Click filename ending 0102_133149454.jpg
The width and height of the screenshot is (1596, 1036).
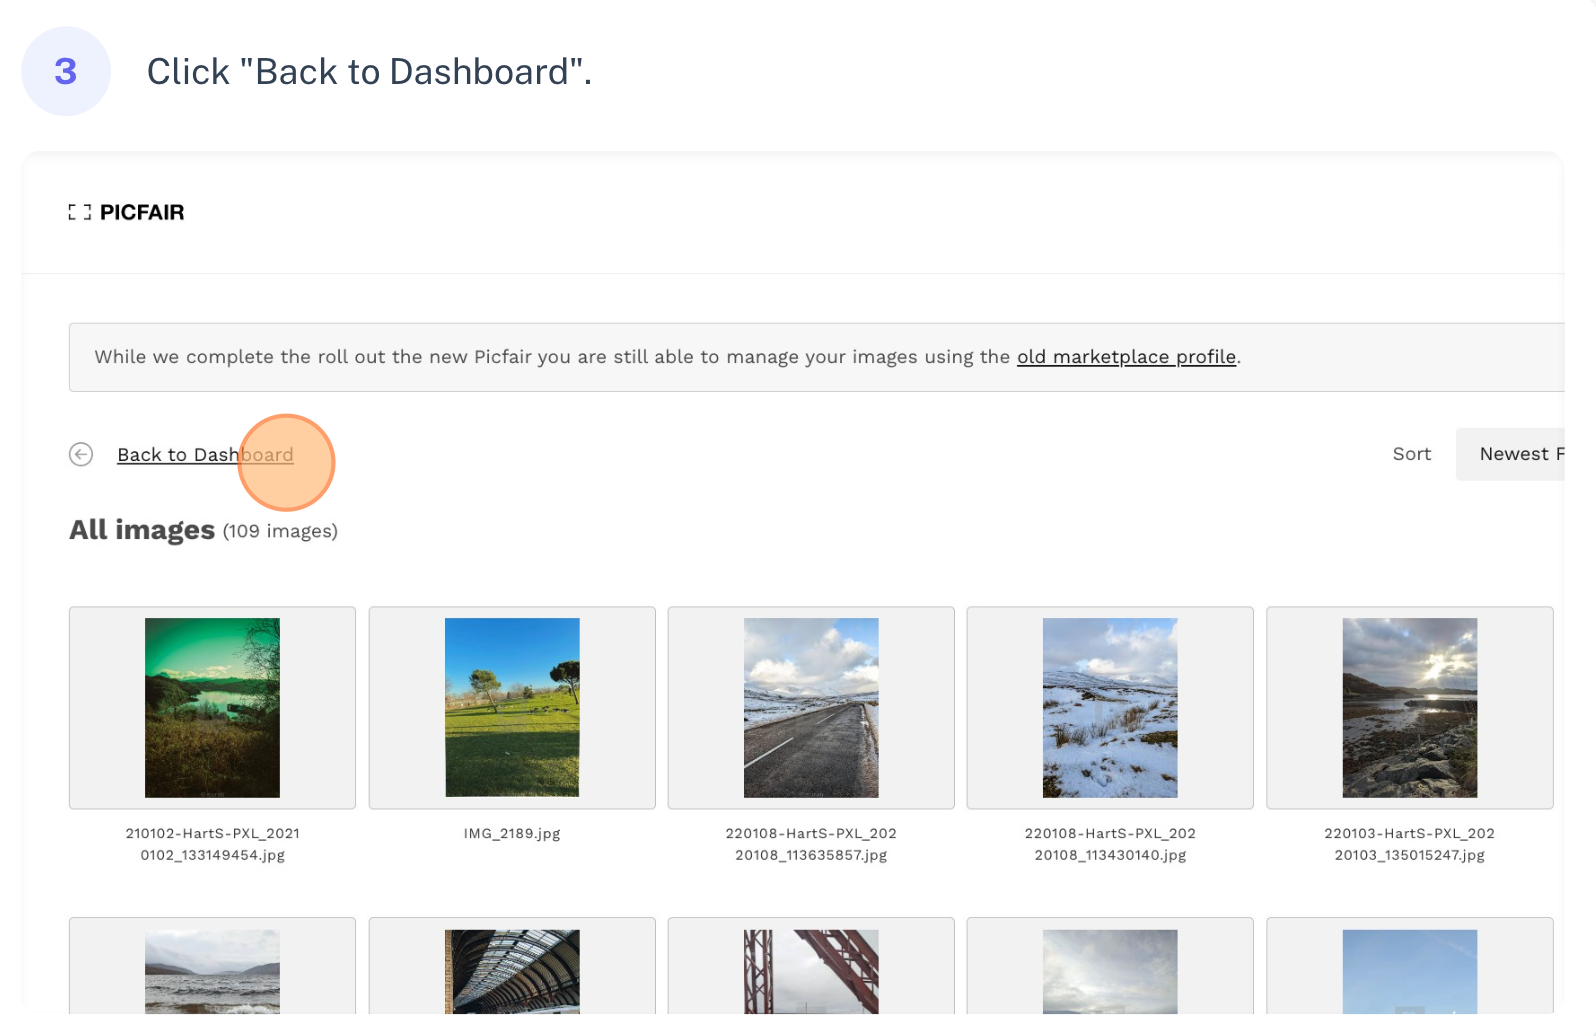pos(212,844)
